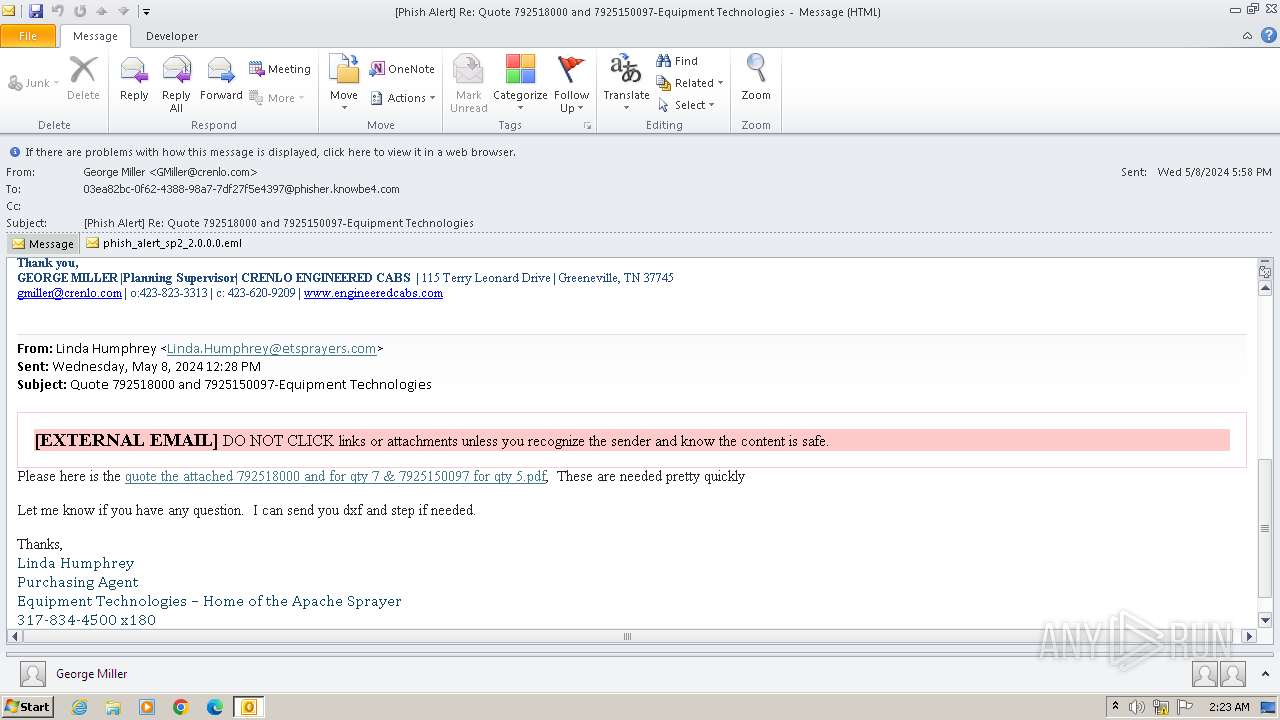Image resolution: width=1280 pixels, height=720 pixels.
Task: Open www.engineeredcabs.com link
Action: [373, 293]
